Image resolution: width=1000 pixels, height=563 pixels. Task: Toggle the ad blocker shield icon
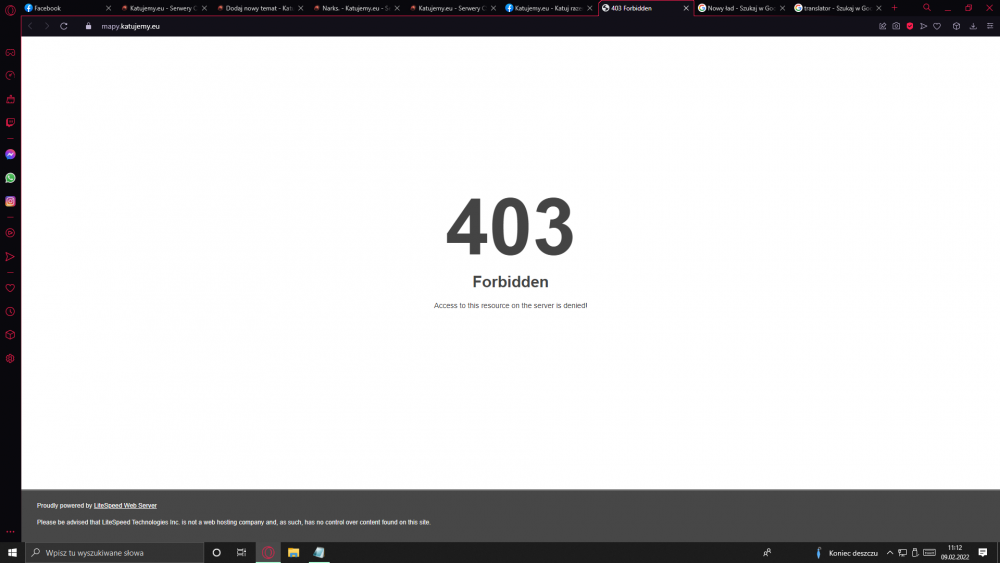pos(910,26)
